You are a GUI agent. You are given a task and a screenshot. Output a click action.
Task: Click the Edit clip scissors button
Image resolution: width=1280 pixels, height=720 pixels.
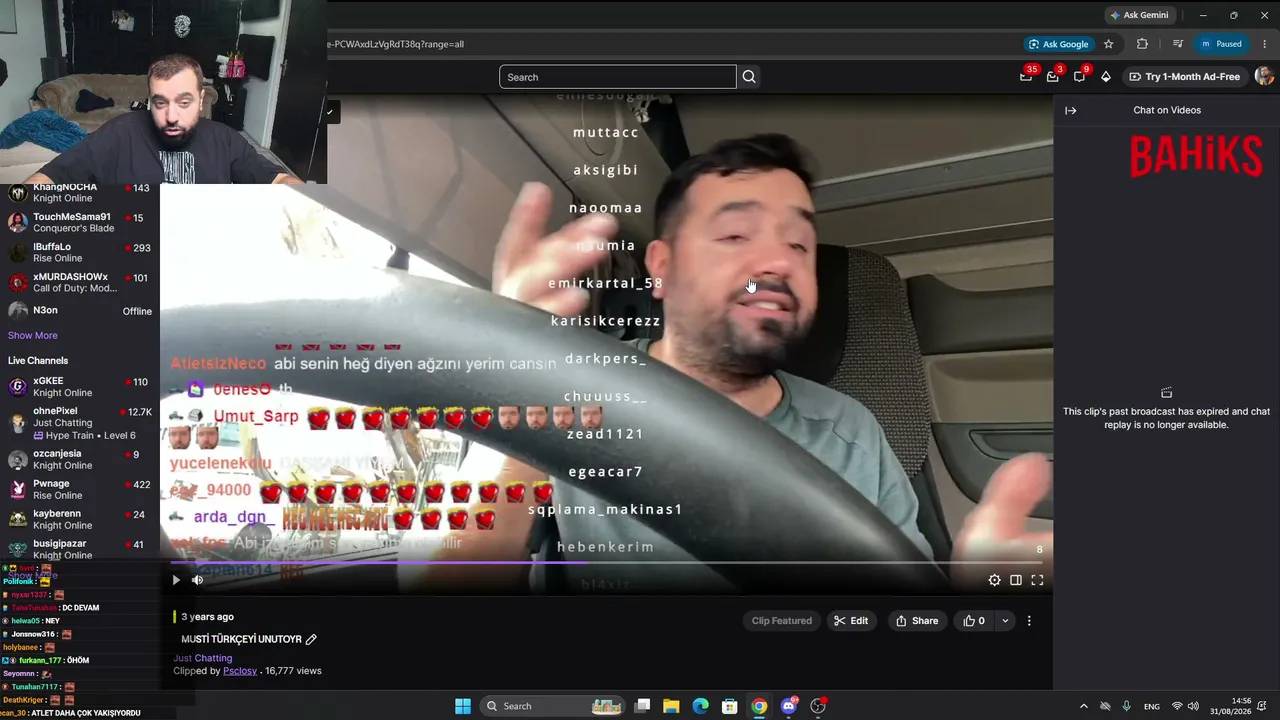(x=851, y=621)
